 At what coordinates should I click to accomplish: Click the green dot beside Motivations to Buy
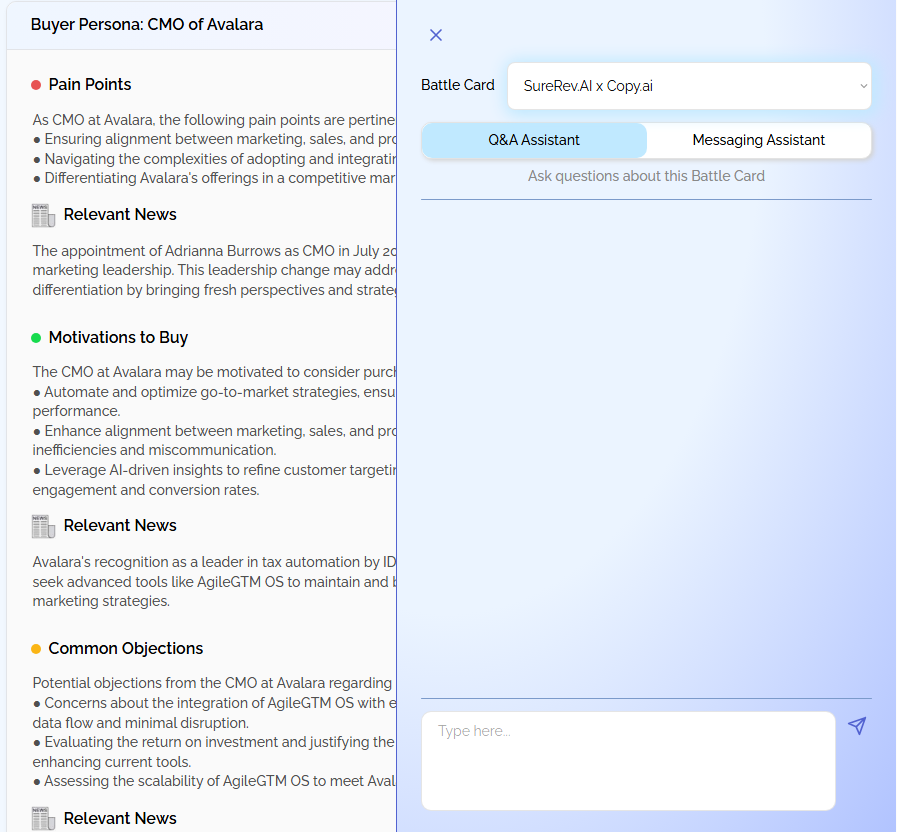36,338
